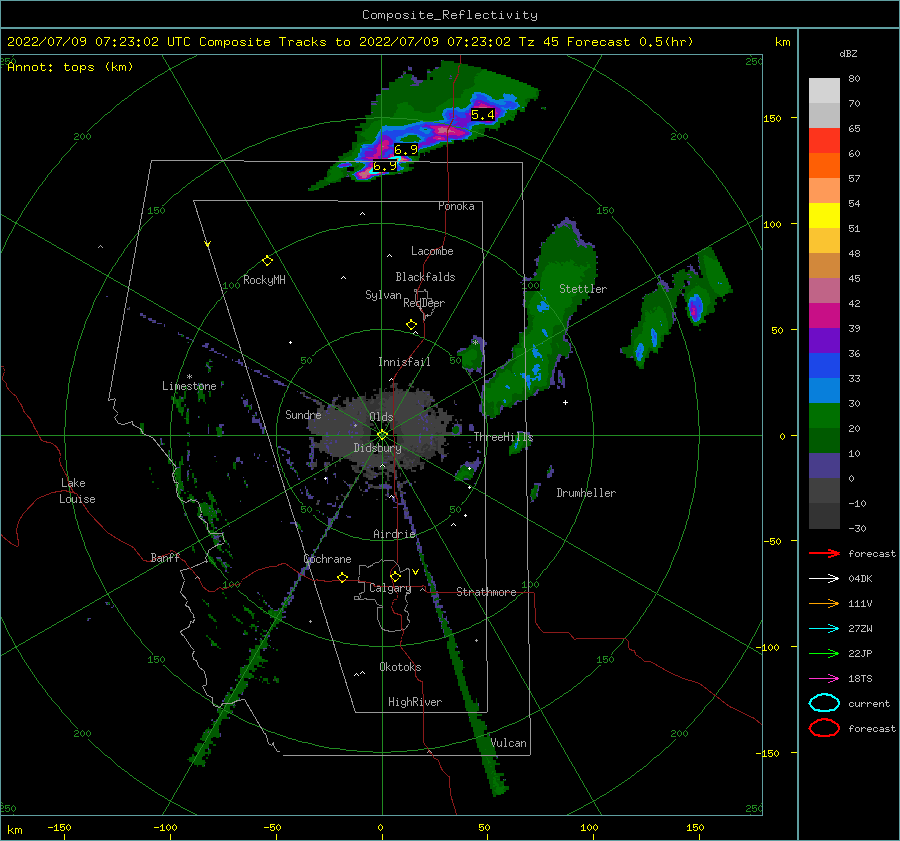Click the yellow diamond marker near RockyMH
Viewport: 900px width, 841px height.
tap(267, 261)
